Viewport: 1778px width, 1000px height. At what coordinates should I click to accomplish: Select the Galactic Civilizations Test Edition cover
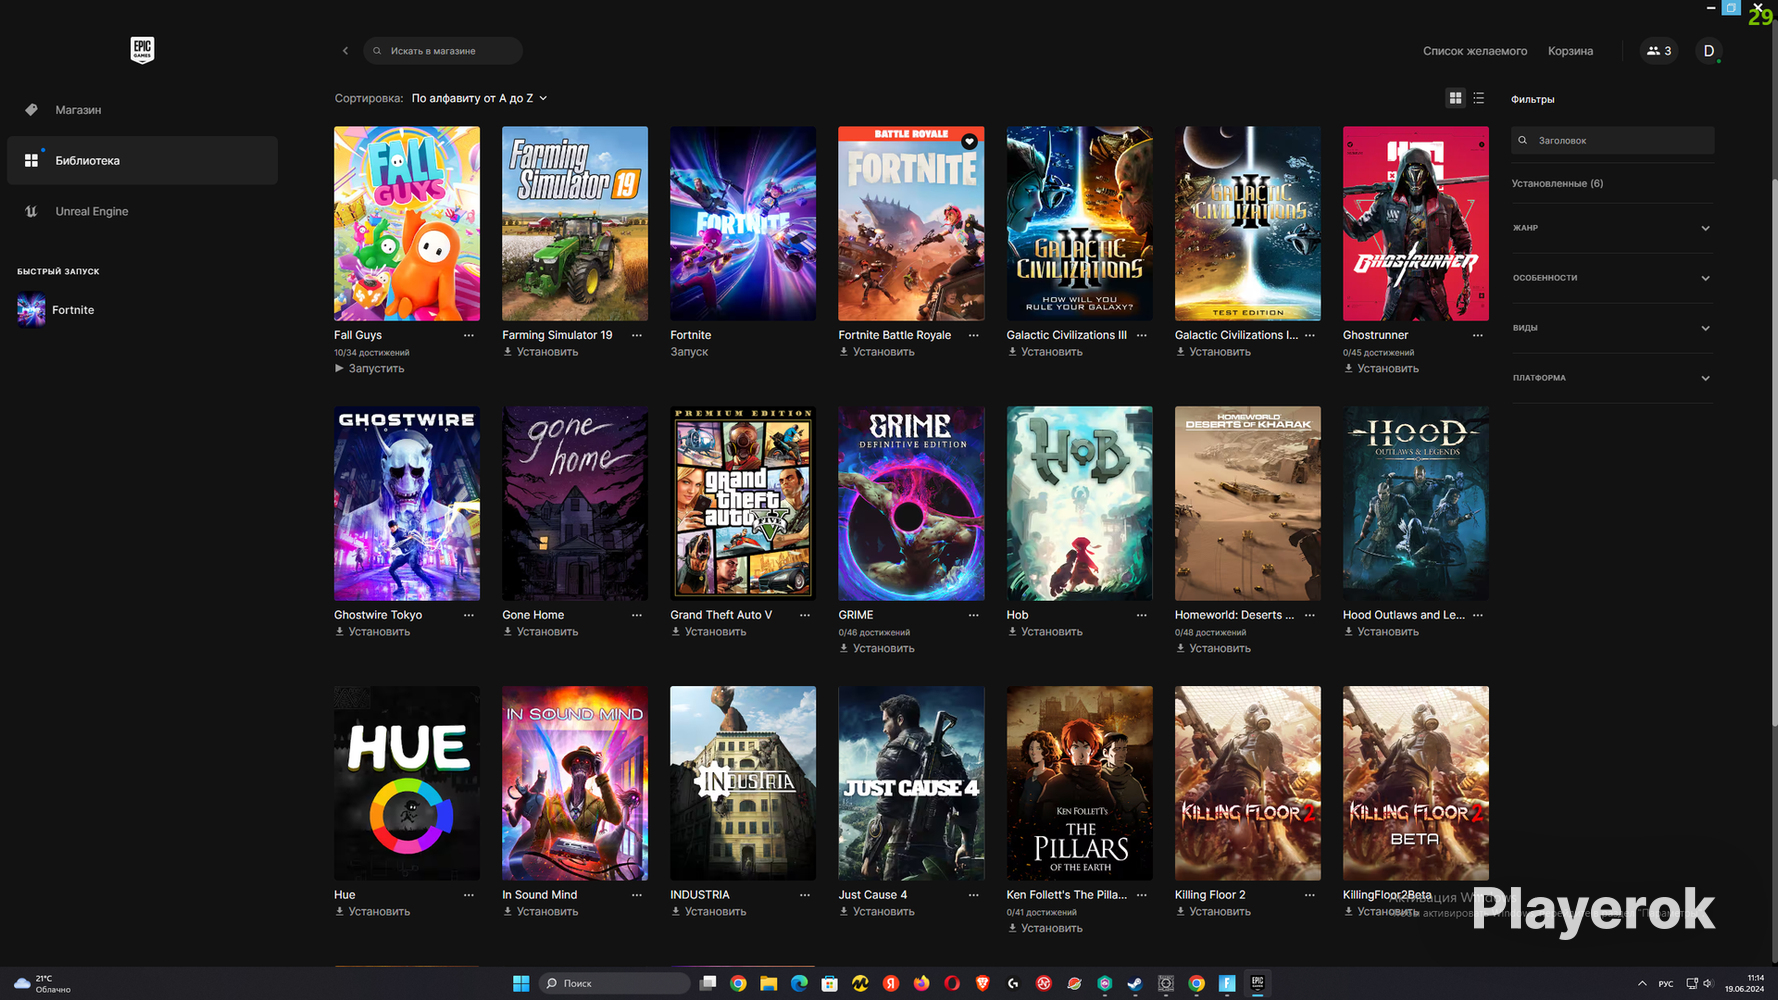1248,223
